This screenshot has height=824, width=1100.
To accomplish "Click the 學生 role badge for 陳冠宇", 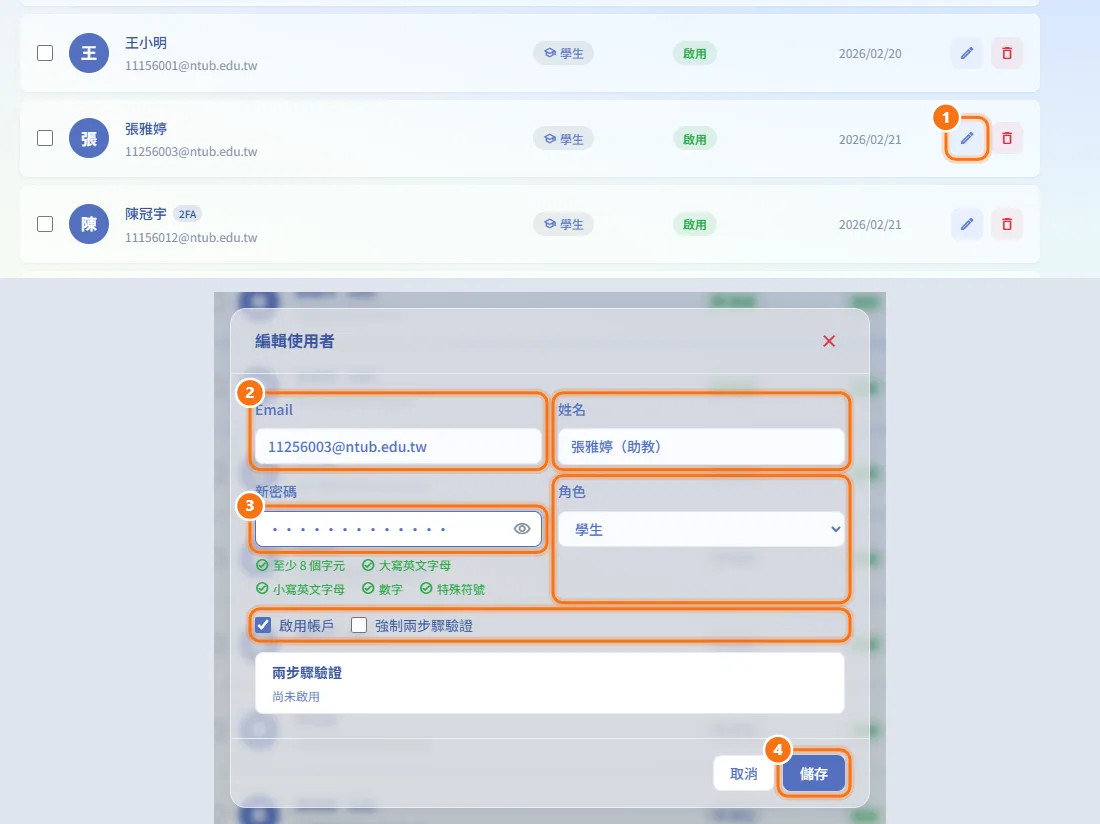I will 563,224.
